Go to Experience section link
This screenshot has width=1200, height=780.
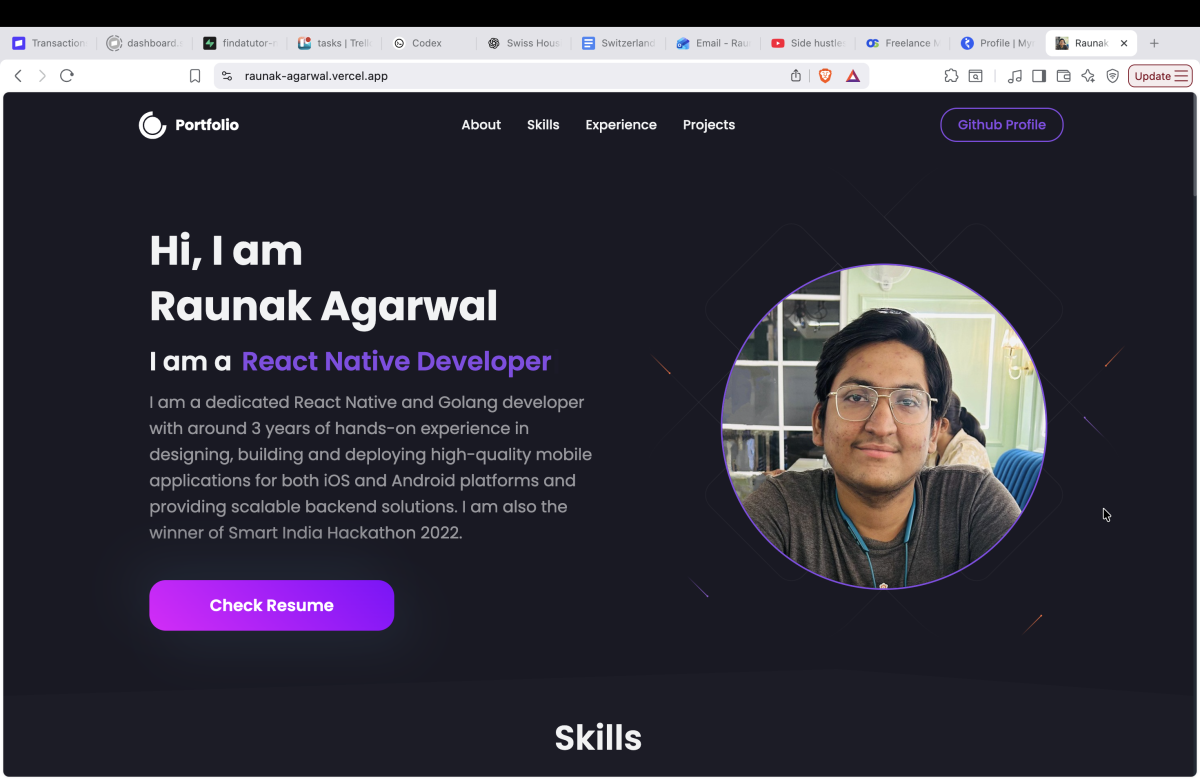click(621, 125)
